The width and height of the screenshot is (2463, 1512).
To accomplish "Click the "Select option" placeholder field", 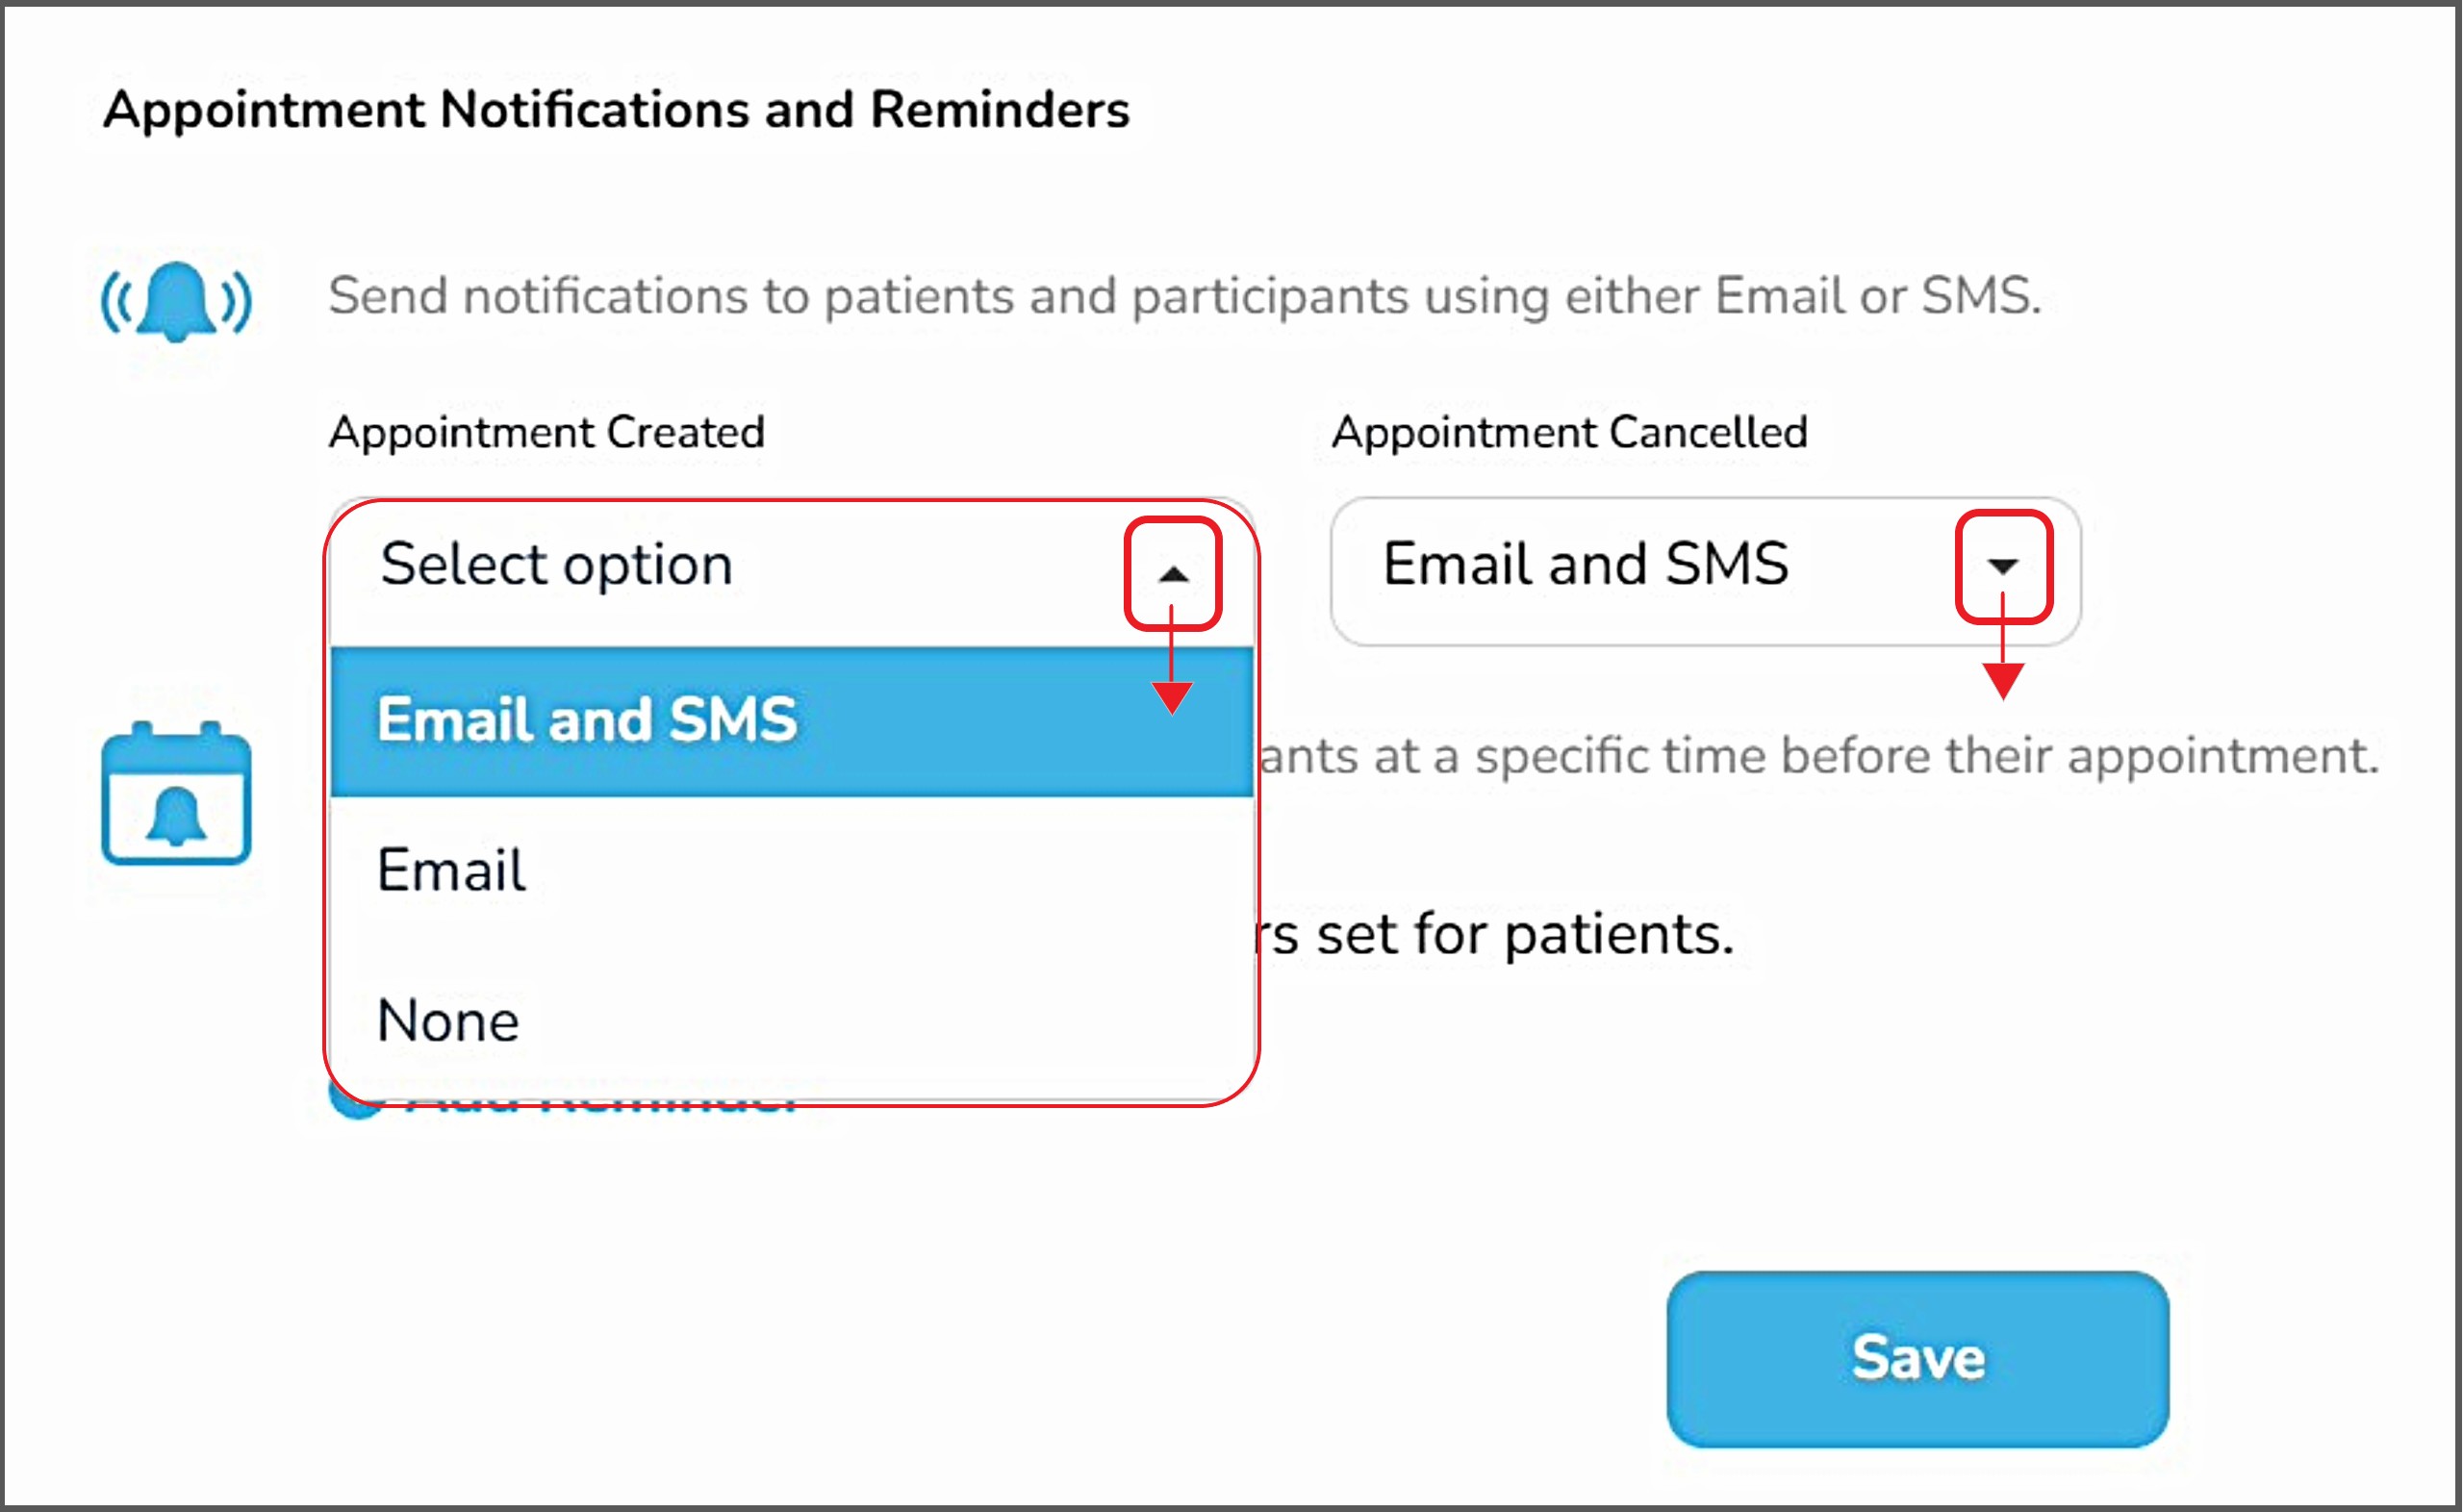I will pyautogui.click(x=556, y=564).
